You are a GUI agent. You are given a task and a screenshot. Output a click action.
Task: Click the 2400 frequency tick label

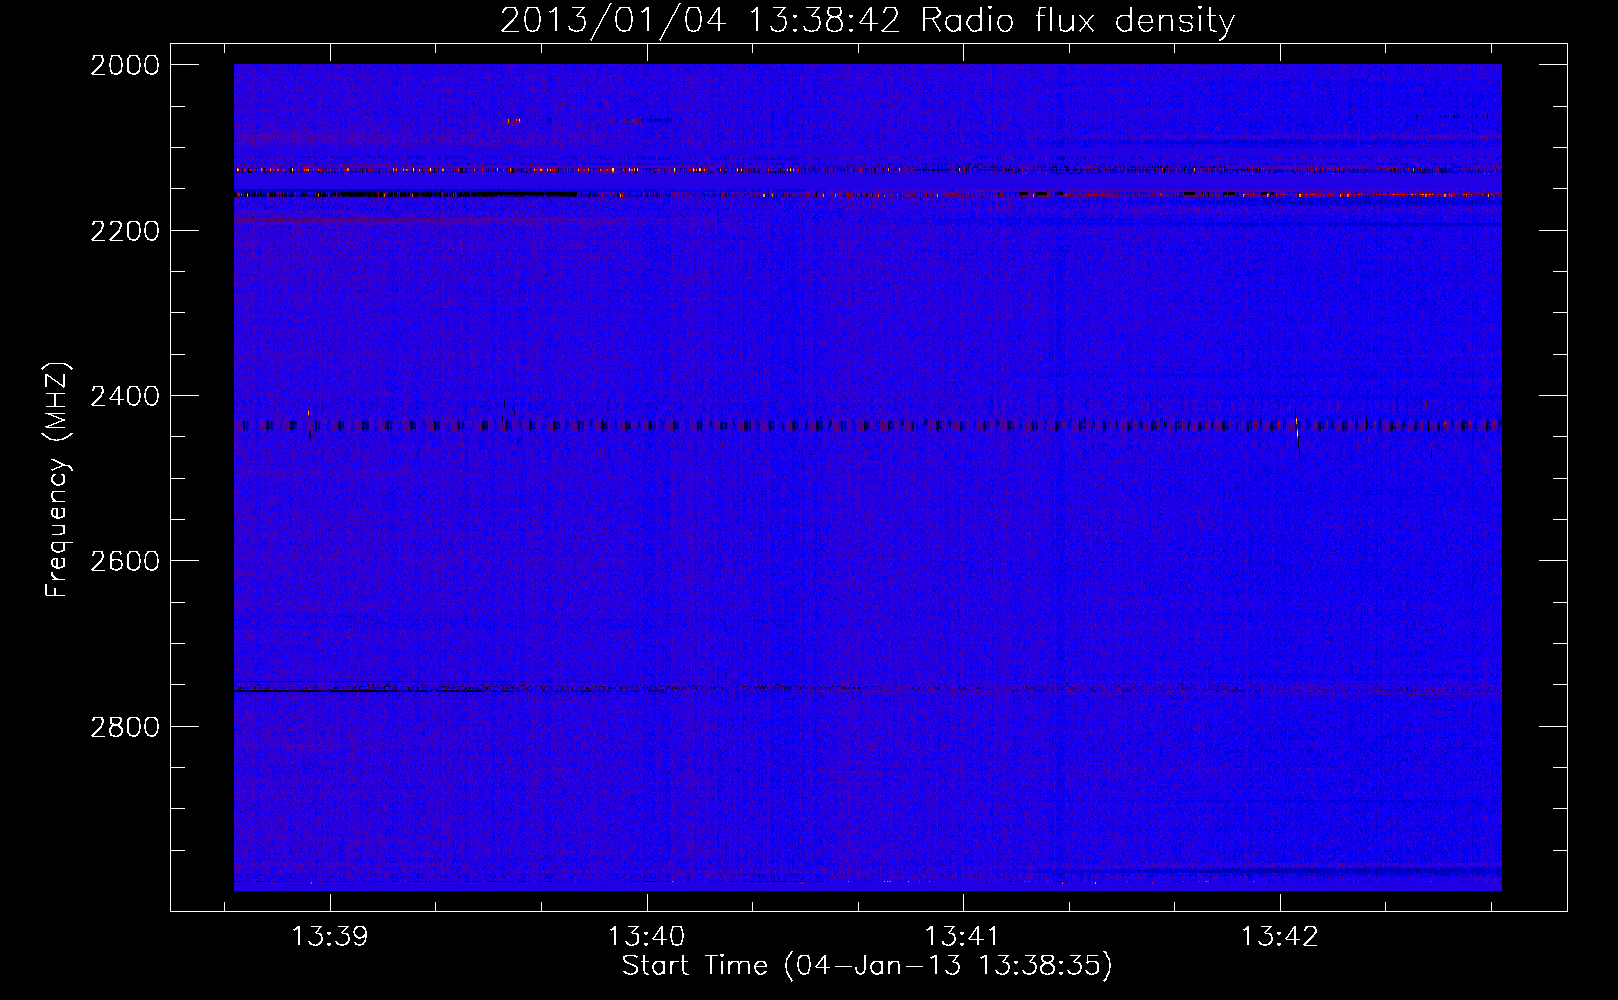click(124, 396)
